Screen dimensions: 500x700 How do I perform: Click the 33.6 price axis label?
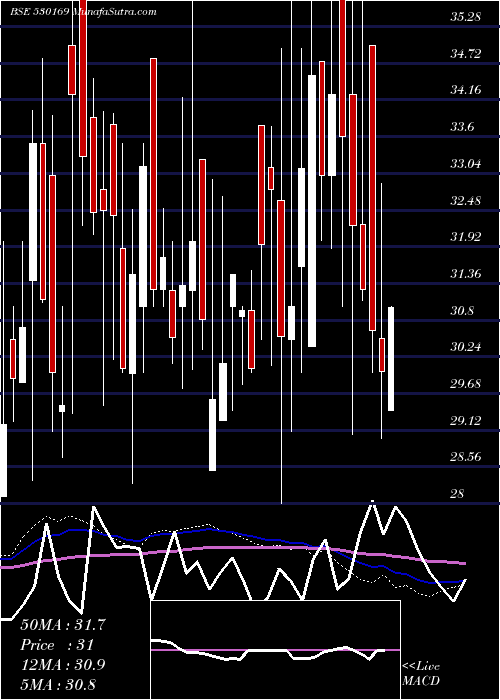[x=462, y=127]
